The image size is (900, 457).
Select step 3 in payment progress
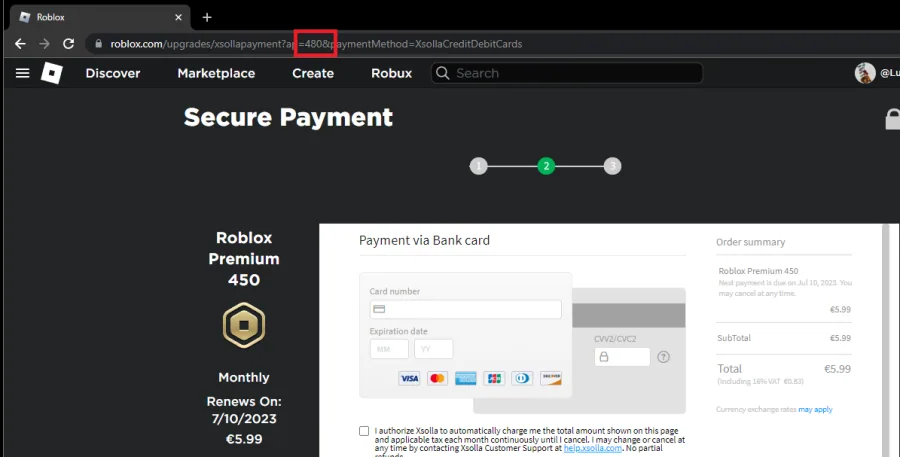point(612,166)
